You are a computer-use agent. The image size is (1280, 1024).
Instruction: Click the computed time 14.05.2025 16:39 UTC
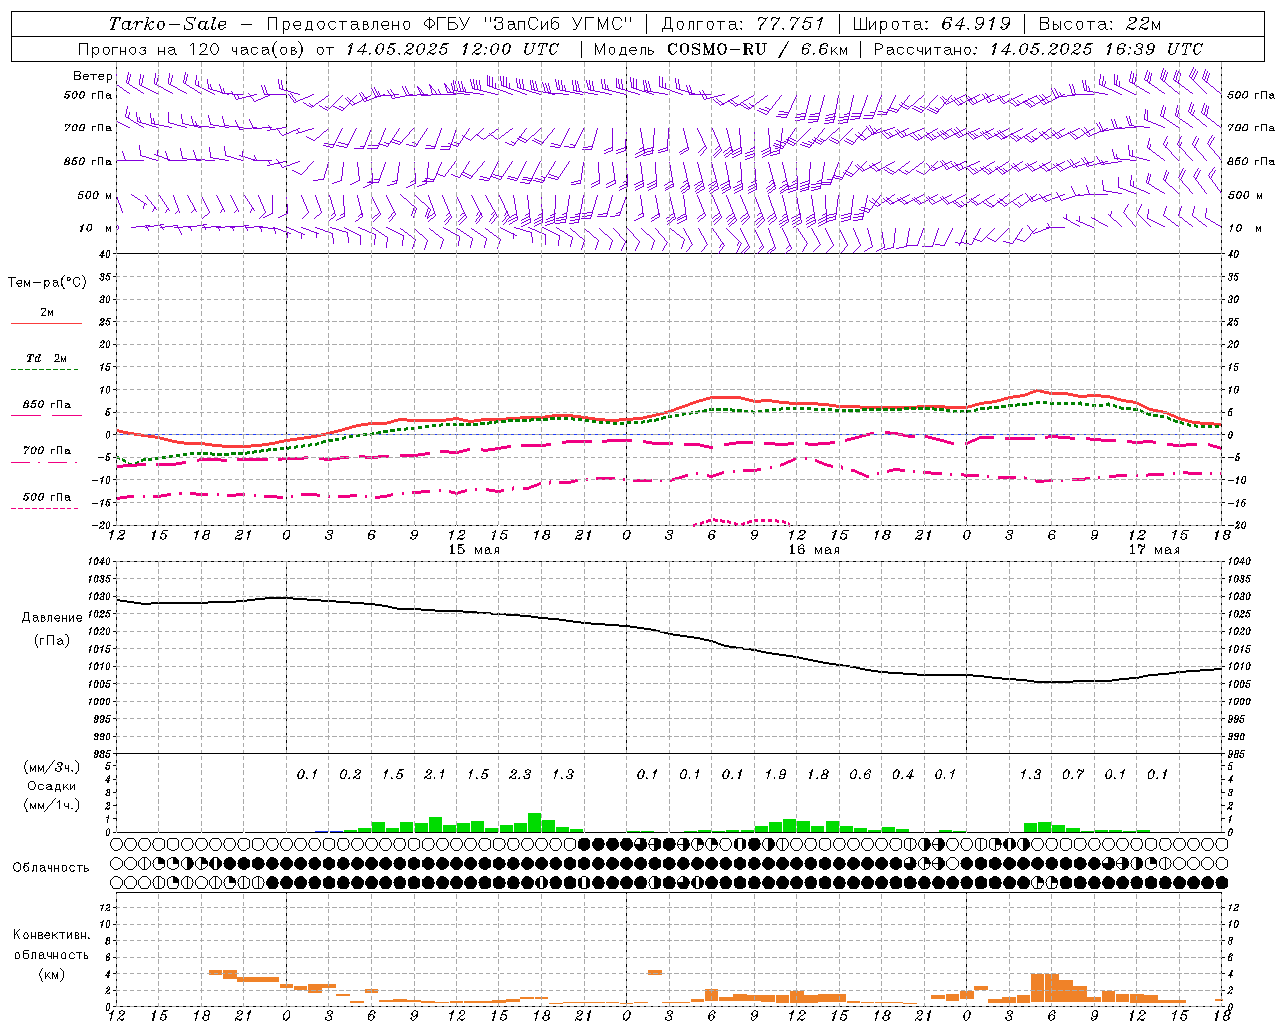(x=1096, y=49)
